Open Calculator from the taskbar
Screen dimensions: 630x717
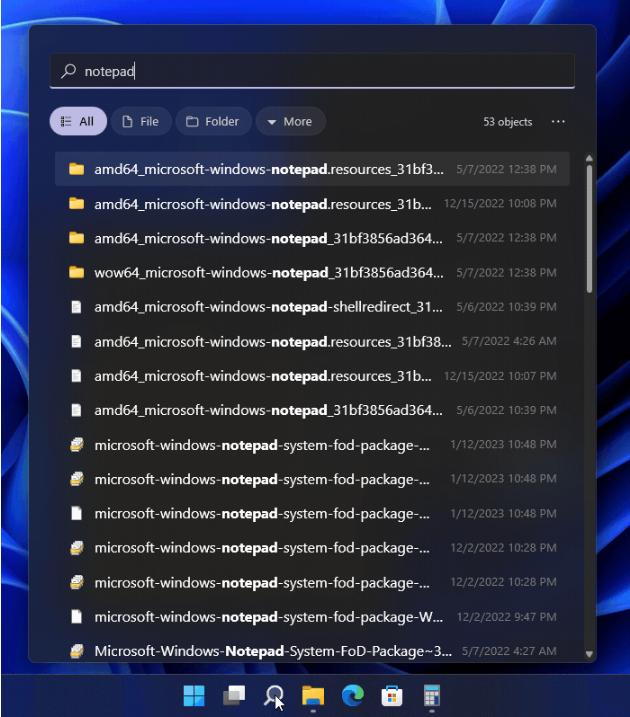pos(432,696)
